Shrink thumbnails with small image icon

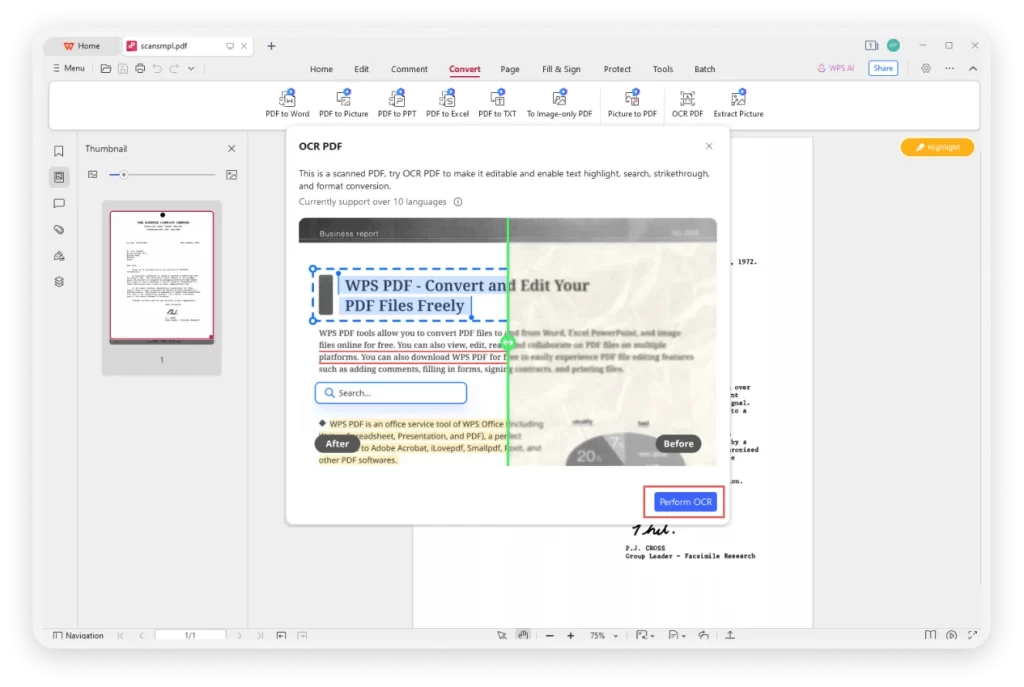pyautogui.click(x=93, y=175)
